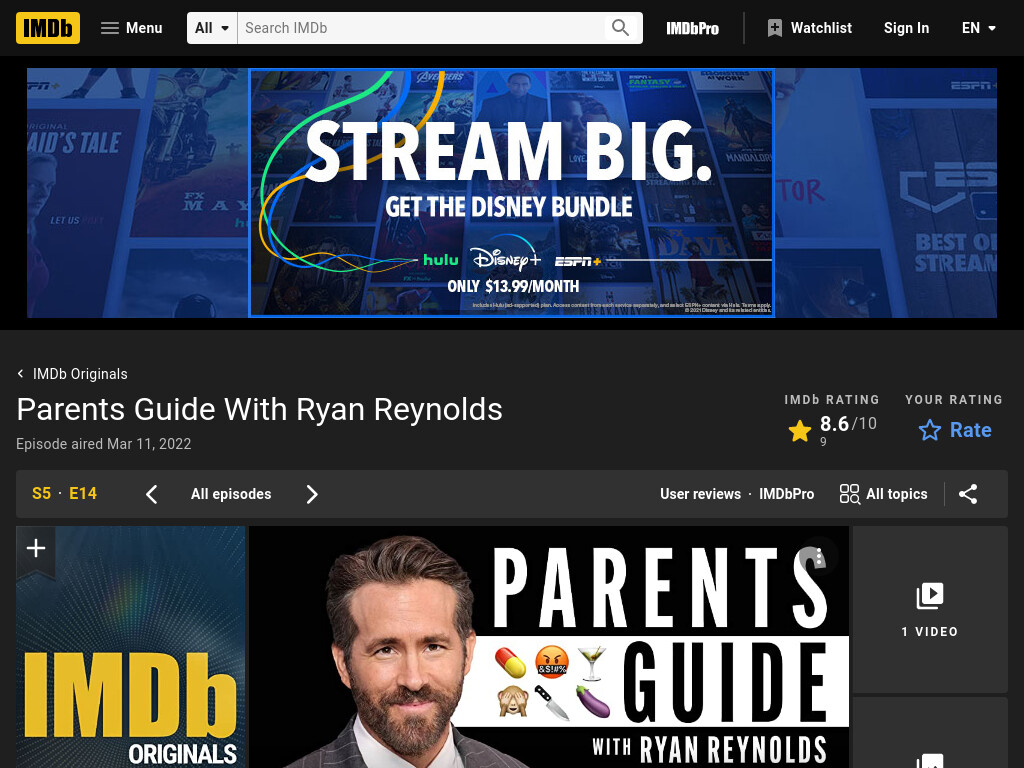1024x768 pixels.
Task: Click the magnifier search submit icon
Action: (620, 28)
